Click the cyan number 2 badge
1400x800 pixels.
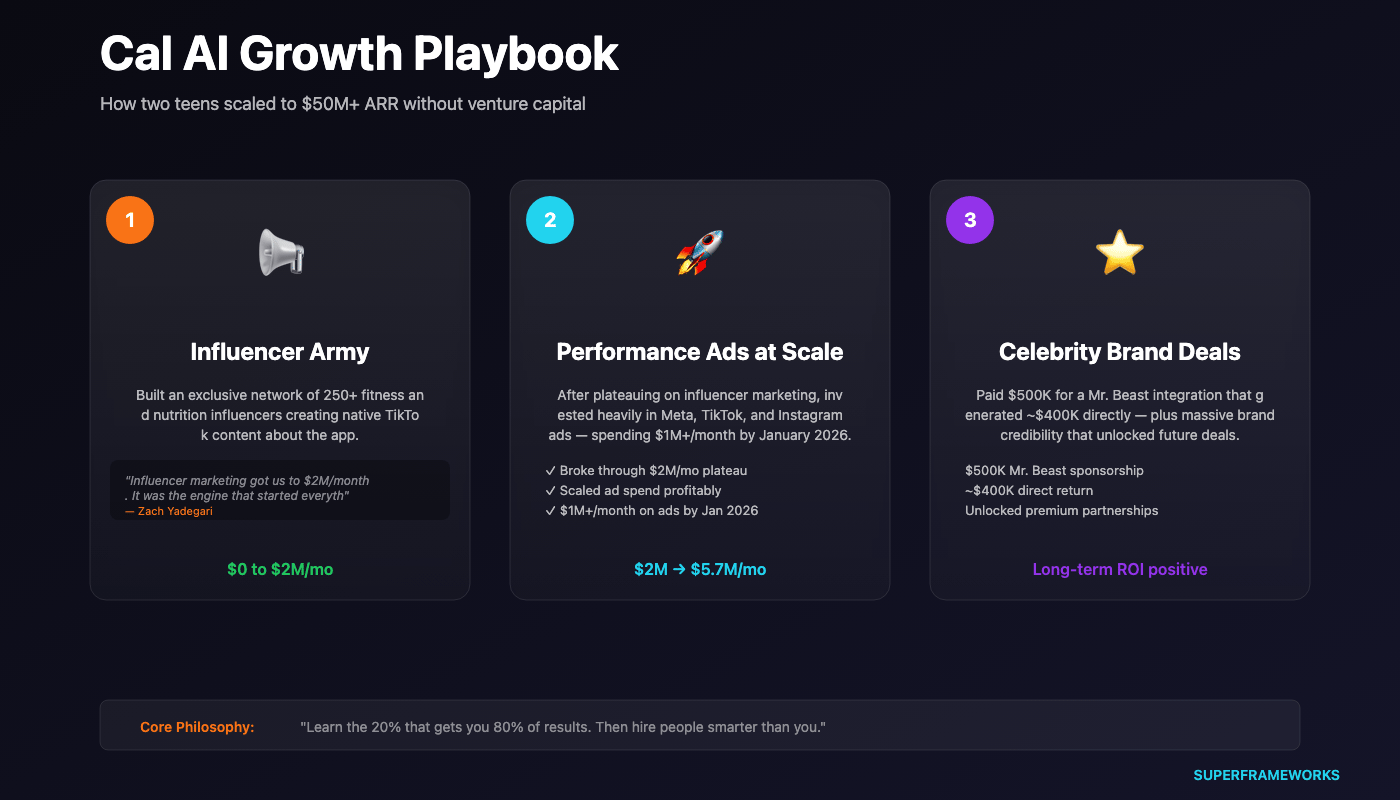click(550, 220)
